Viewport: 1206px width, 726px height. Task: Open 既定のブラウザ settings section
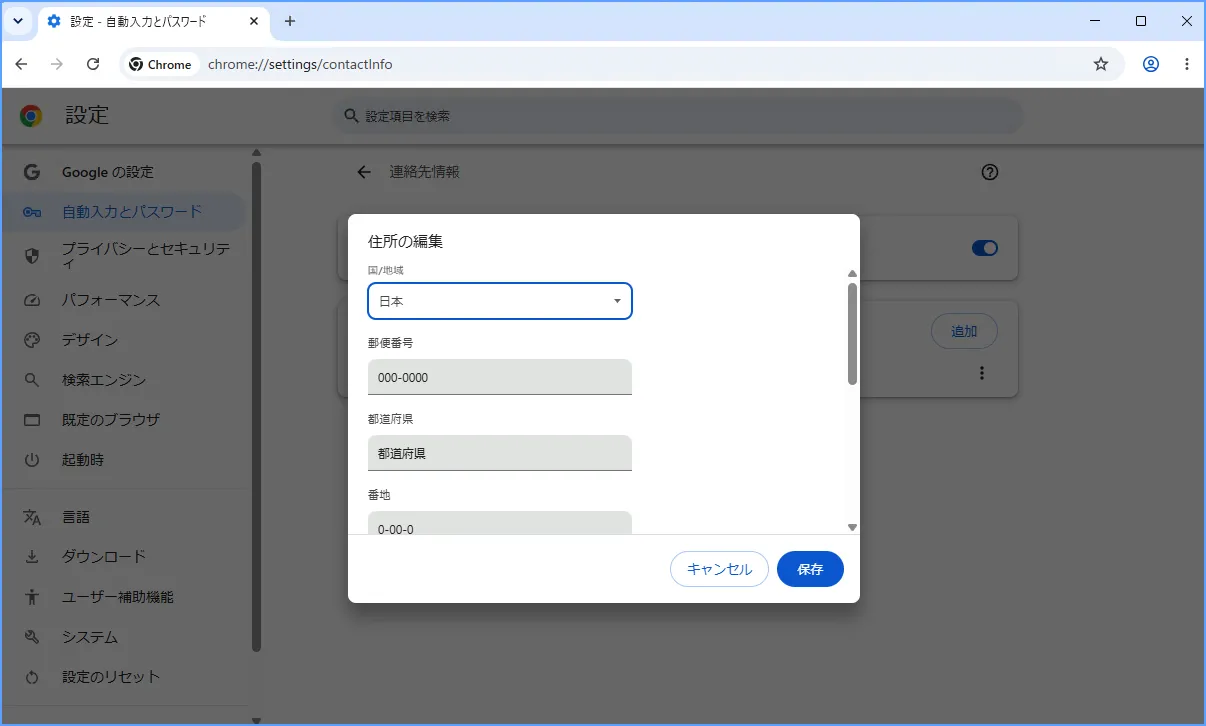pyautogui.click(x=124, y=420)
